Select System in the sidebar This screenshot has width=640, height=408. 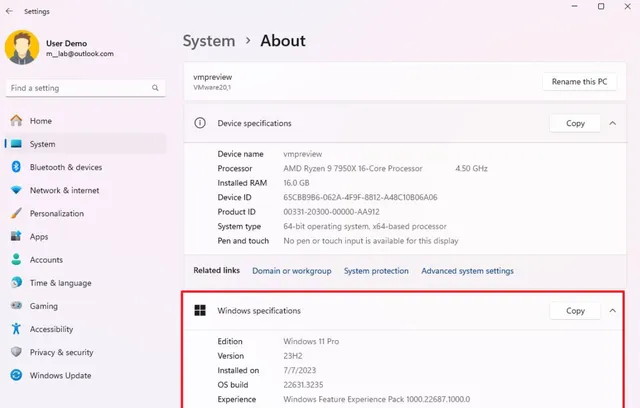pos(85,144)
